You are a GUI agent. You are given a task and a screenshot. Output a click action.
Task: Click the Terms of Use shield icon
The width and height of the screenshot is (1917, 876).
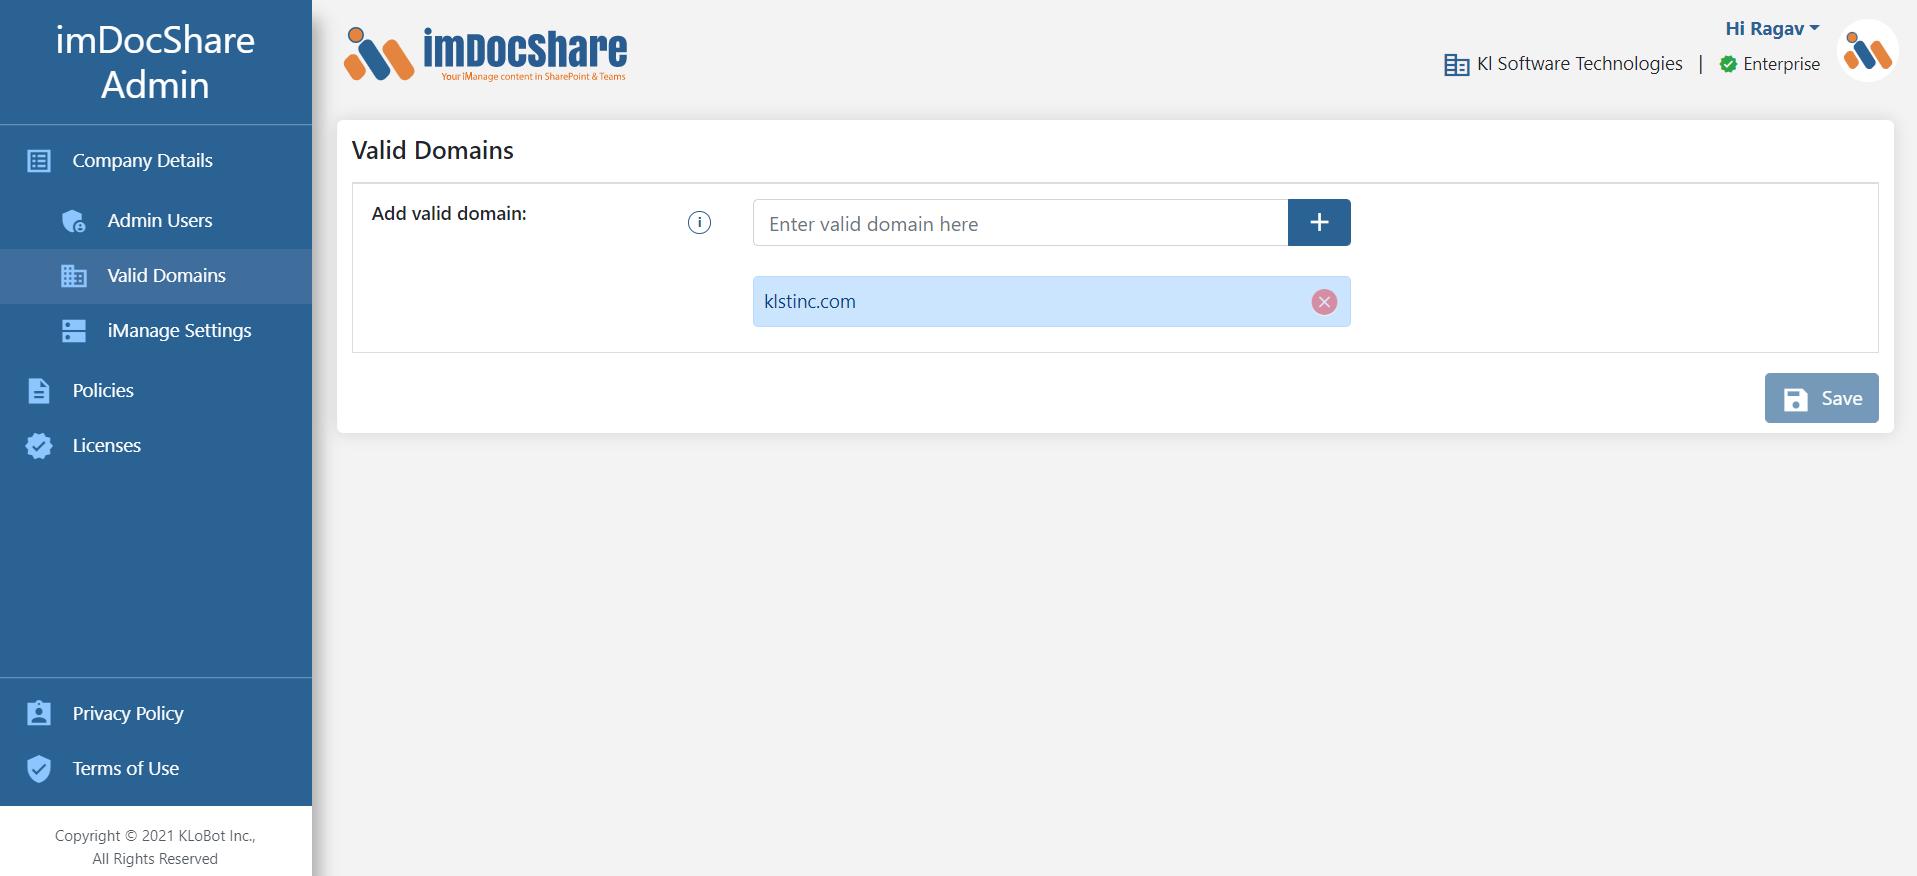point(39,769)
